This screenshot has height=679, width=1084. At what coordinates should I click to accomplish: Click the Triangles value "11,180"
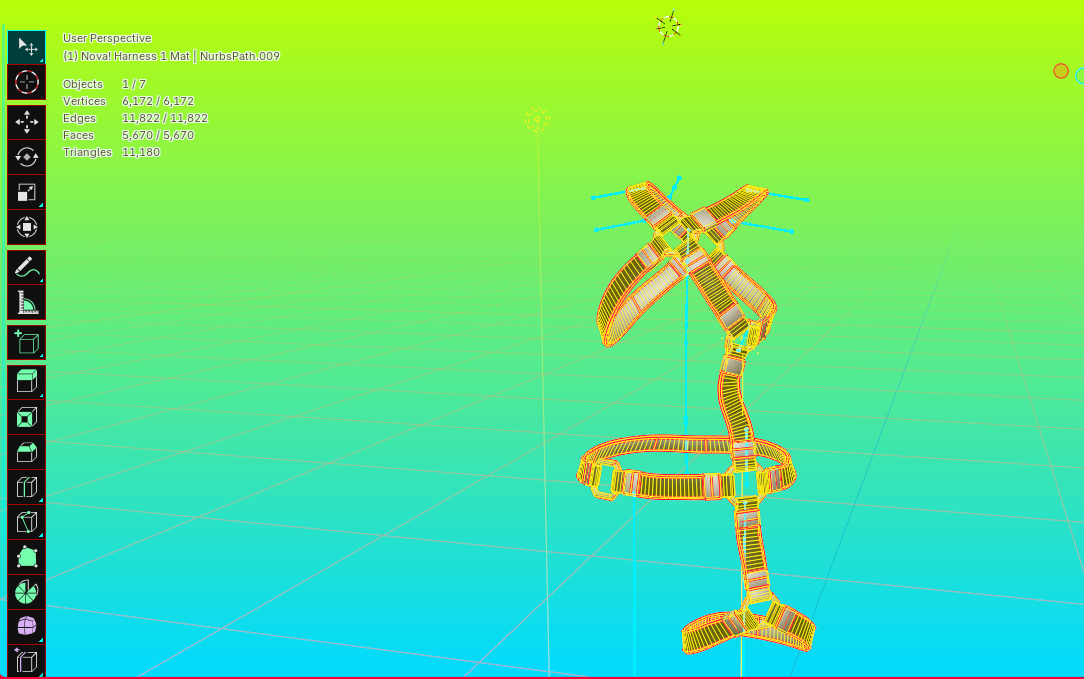pos(141,152)
